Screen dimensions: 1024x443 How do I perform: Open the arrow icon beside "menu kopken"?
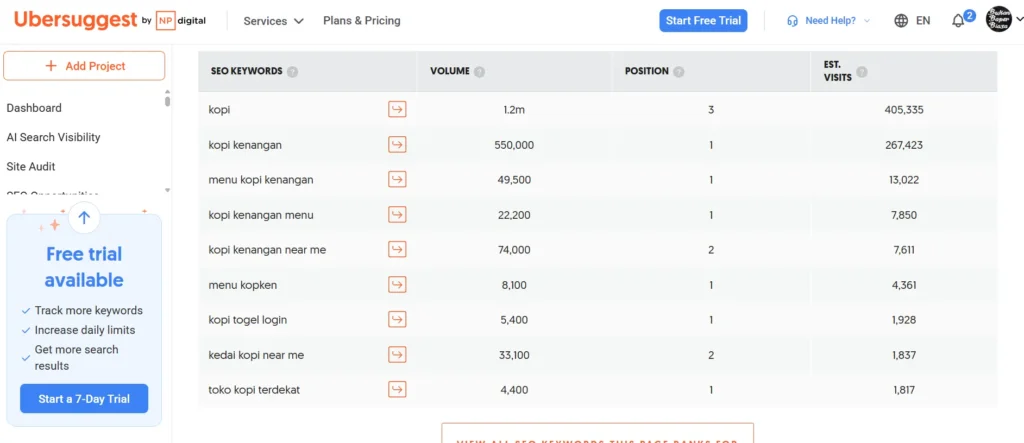click(397, 284)
